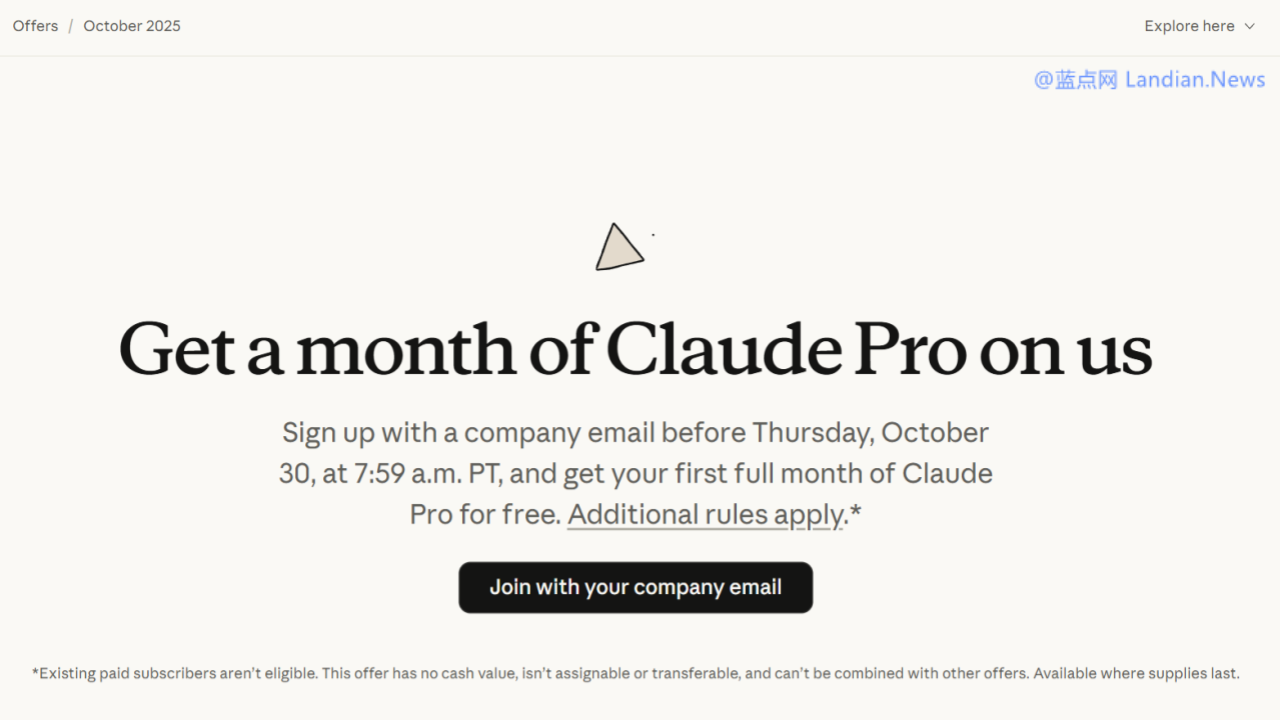Click the Existing paid subscribers footnote text
Screen dimensions: 1280x720
175,673
